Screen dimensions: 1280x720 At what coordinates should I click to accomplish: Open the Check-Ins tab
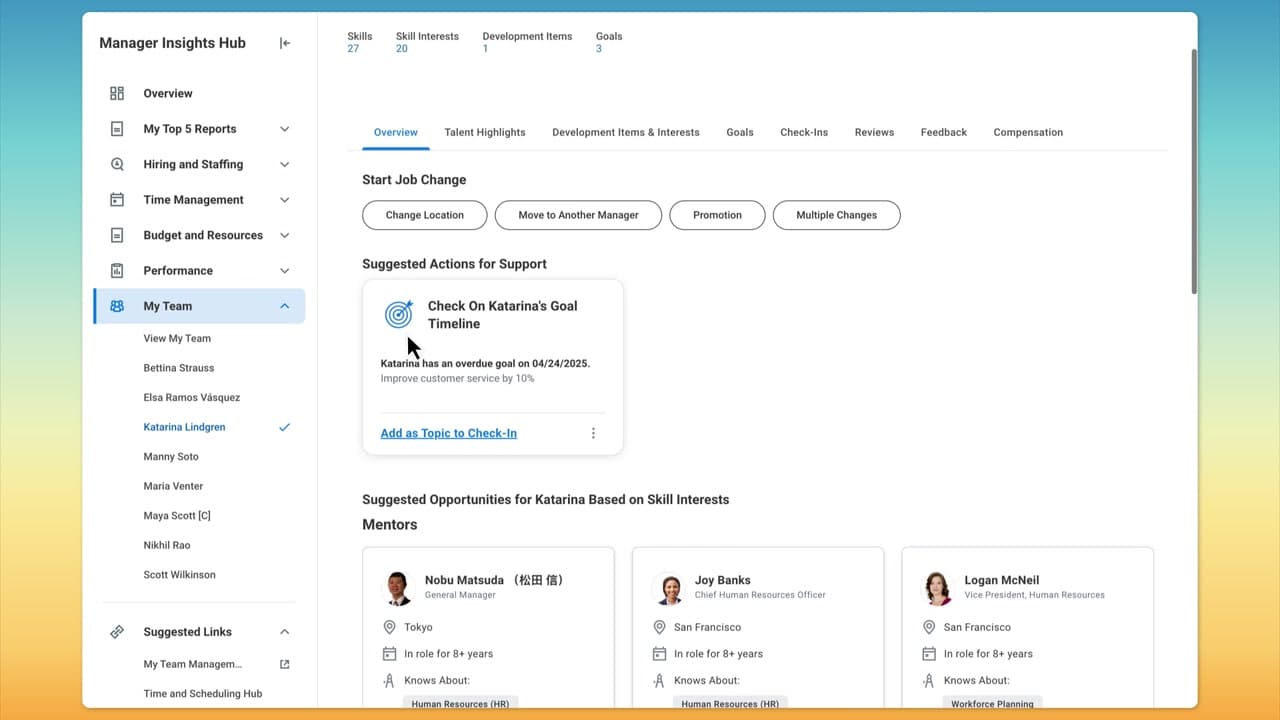[804, 132]
